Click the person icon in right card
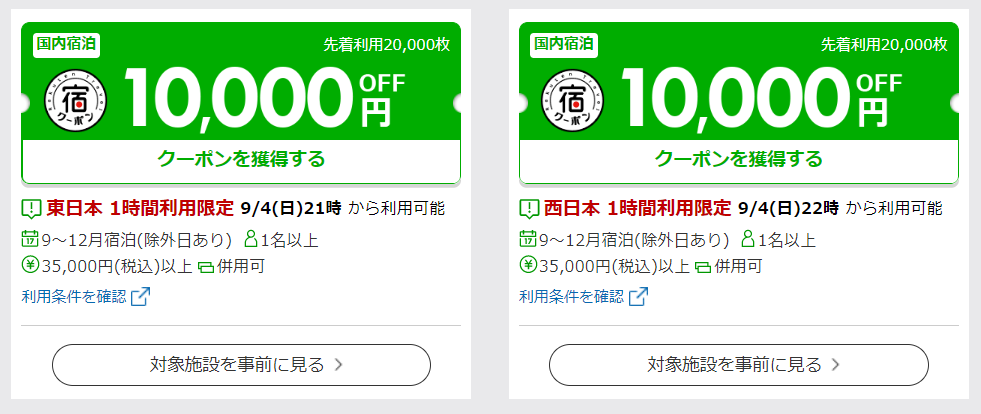Screen dimensions: 981x414 749,238
